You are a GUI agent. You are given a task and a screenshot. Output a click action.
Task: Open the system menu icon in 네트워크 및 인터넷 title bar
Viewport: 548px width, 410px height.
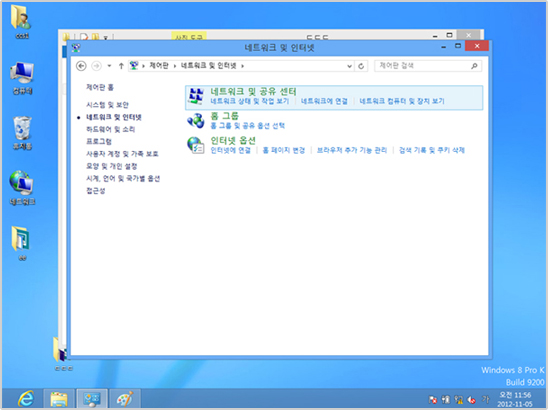point(76,48)
